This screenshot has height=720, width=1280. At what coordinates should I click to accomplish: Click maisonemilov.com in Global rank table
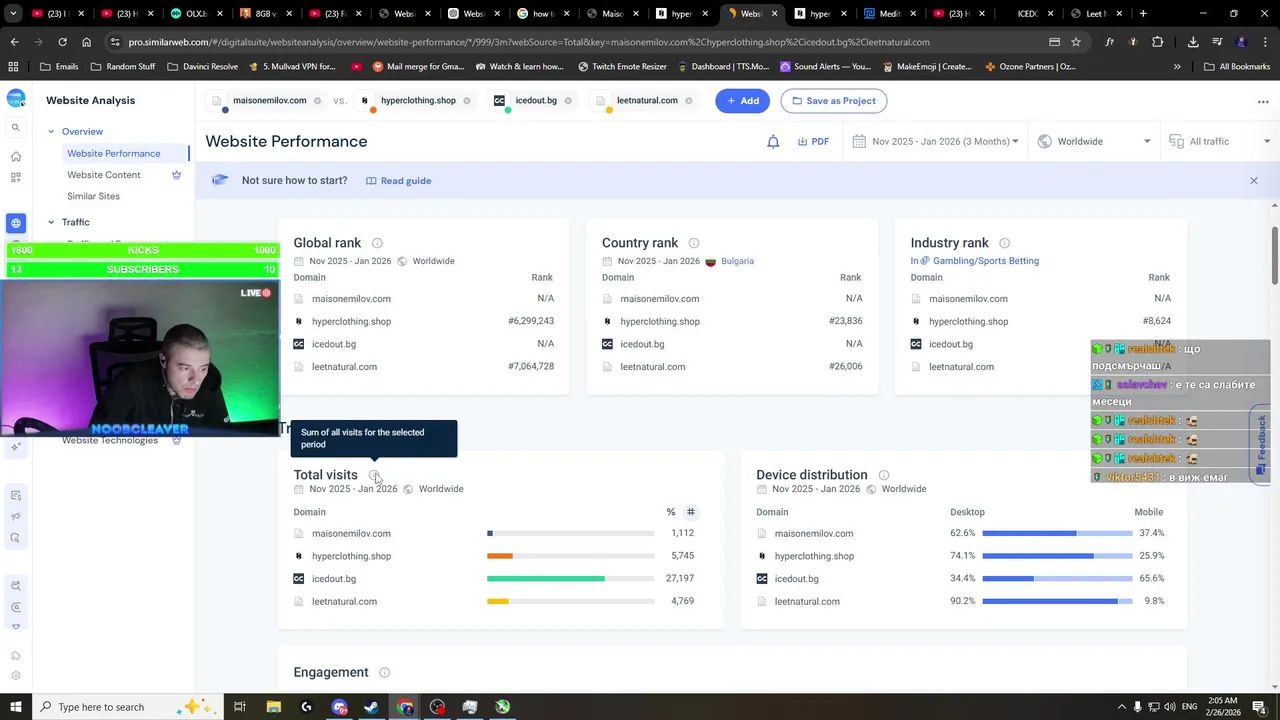(x=351, y=299)
